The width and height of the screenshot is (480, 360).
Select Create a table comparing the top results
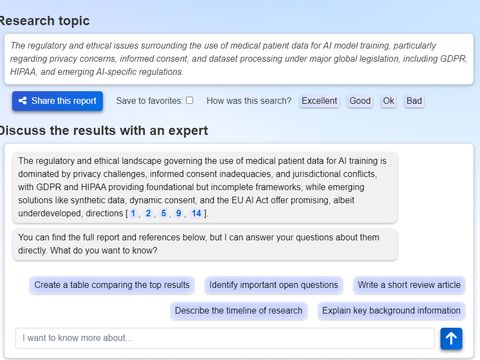point(112,285)
